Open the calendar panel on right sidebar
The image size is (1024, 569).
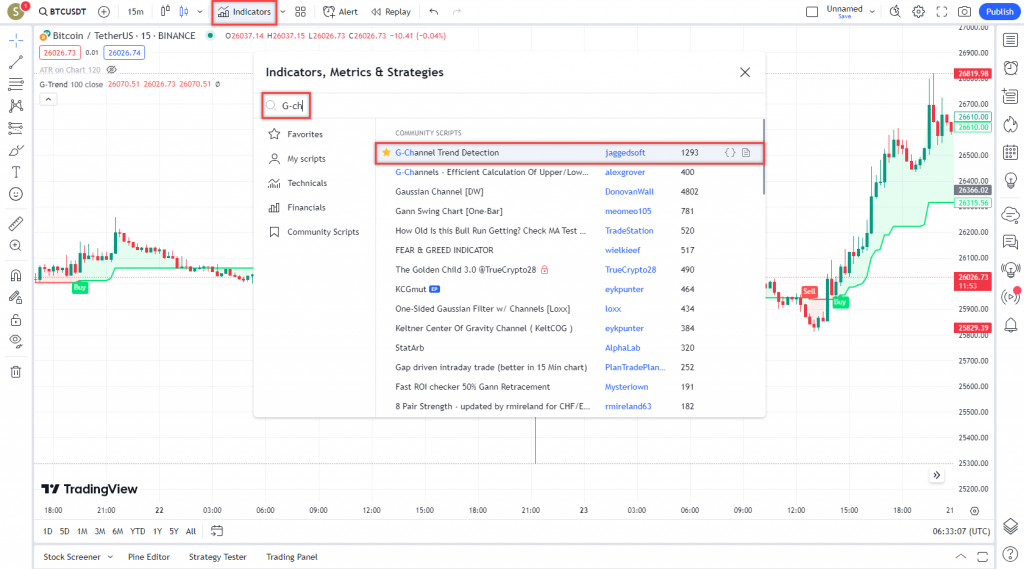tap(1010, 152)
